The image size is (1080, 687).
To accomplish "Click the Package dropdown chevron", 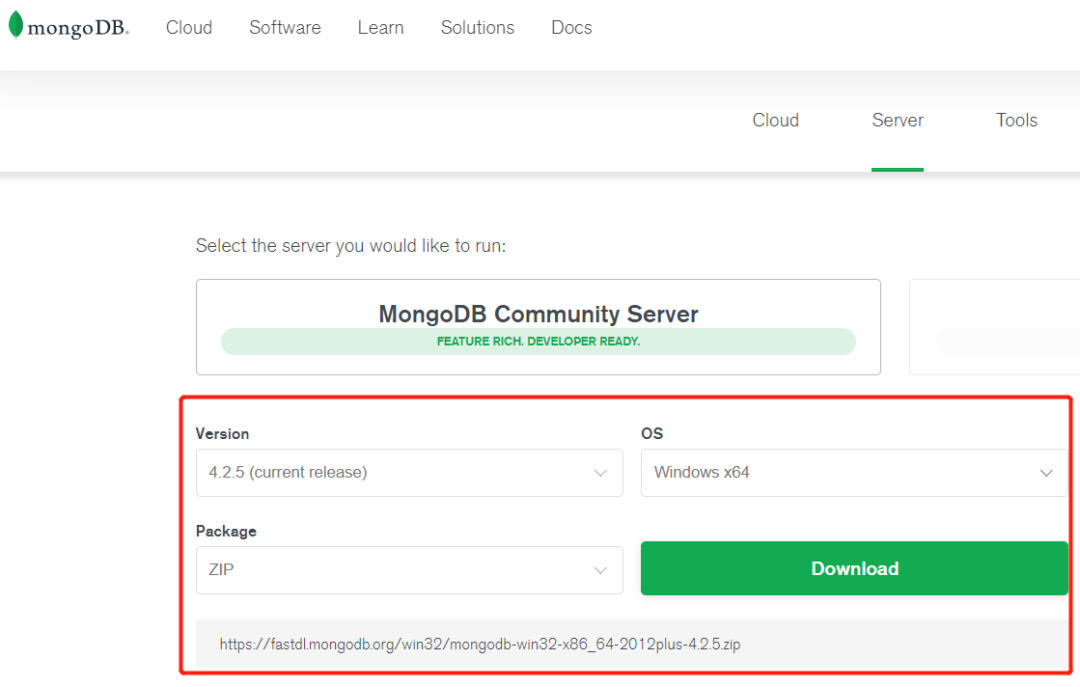I will pos(600,571).
